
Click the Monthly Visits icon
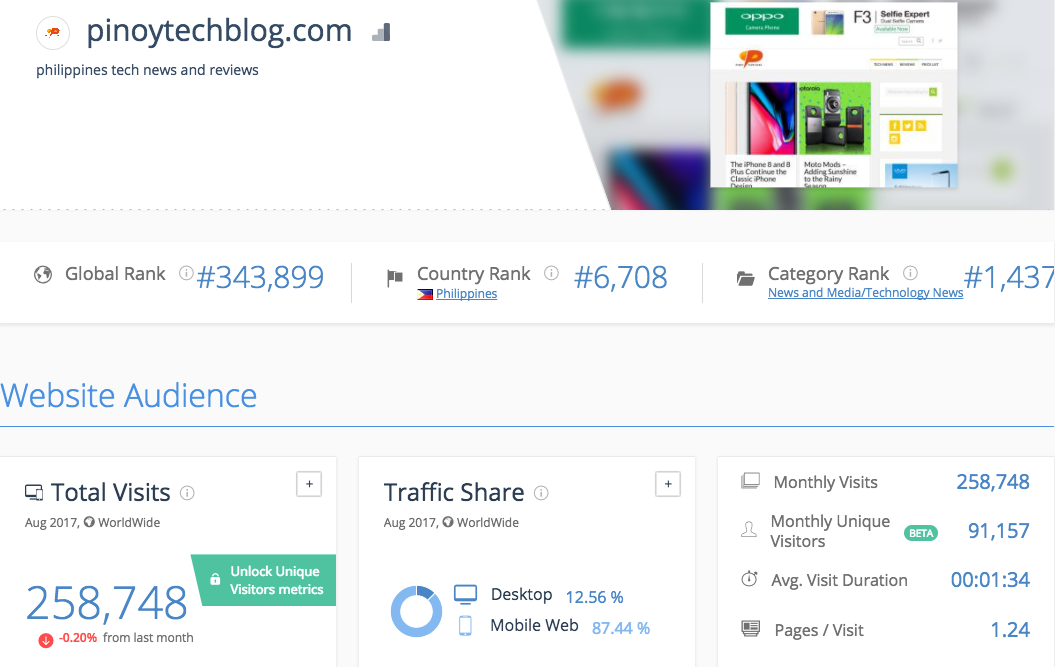[x=750, y=481]
